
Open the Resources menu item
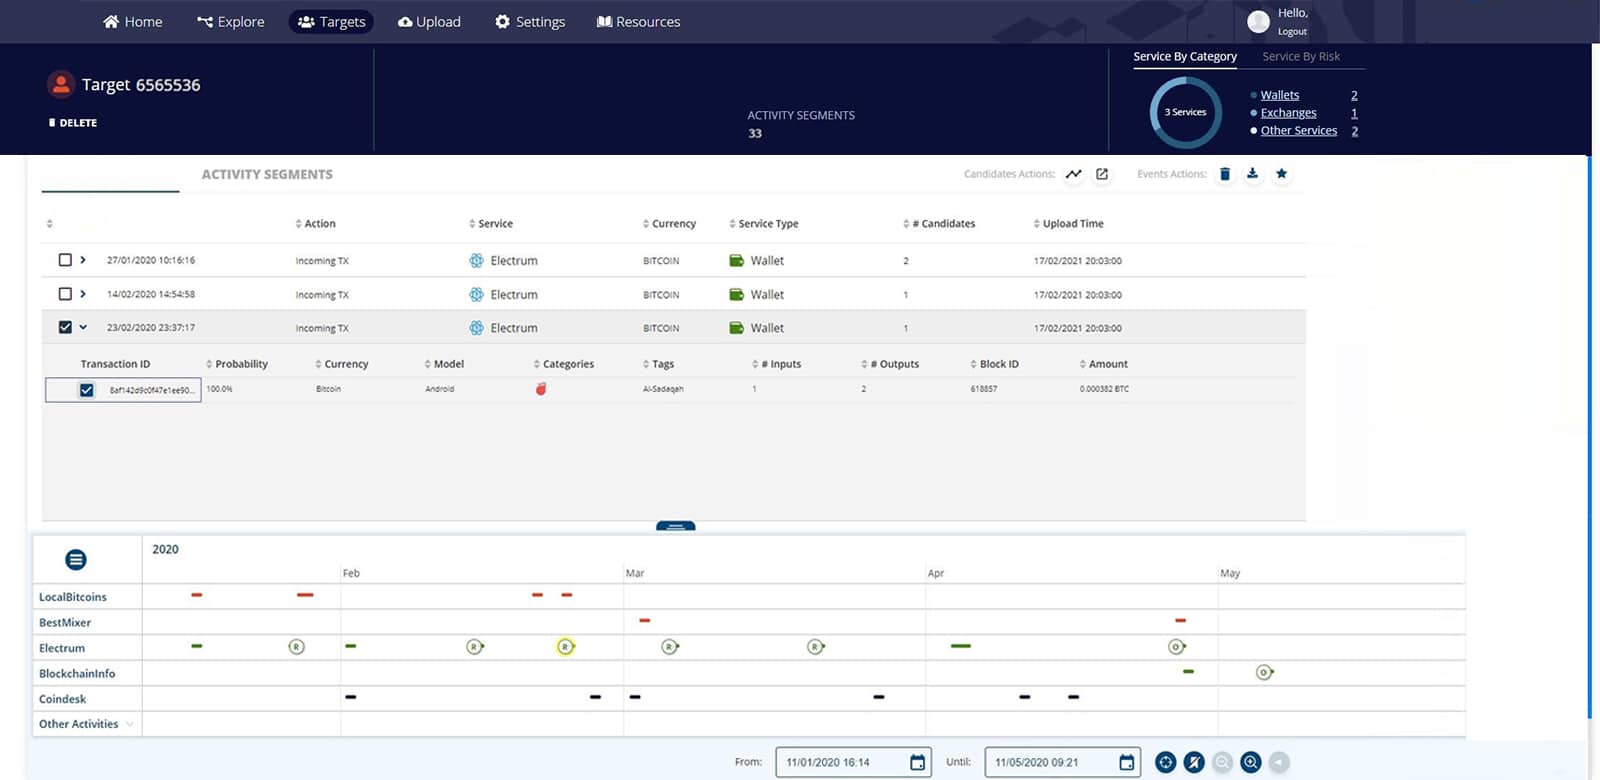[638, 22]
